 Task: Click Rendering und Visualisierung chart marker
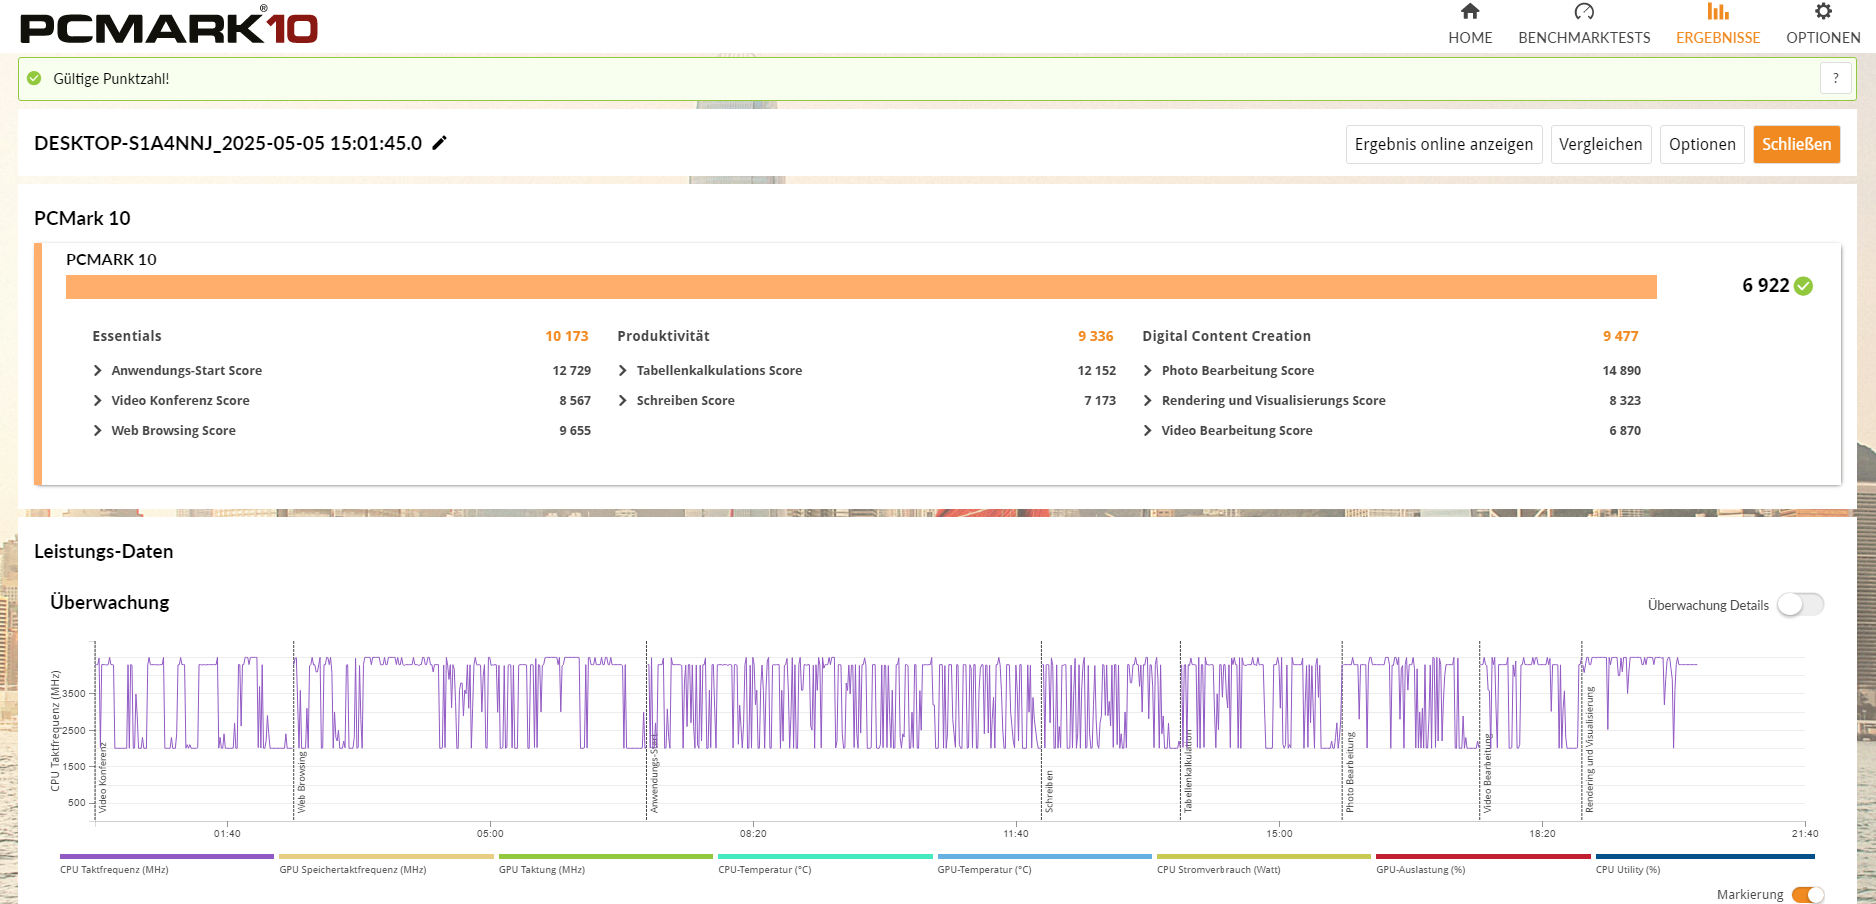[1589, 749]
